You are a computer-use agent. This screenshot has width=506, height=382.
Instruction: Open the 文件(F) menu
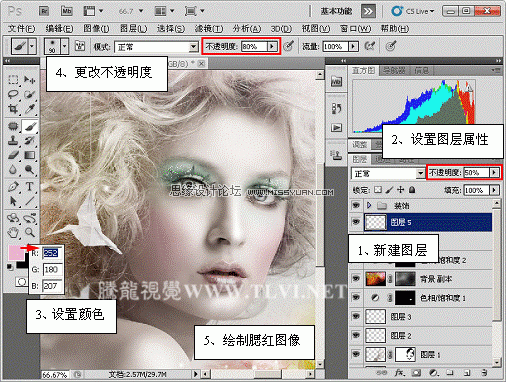(x=21, y=29)
